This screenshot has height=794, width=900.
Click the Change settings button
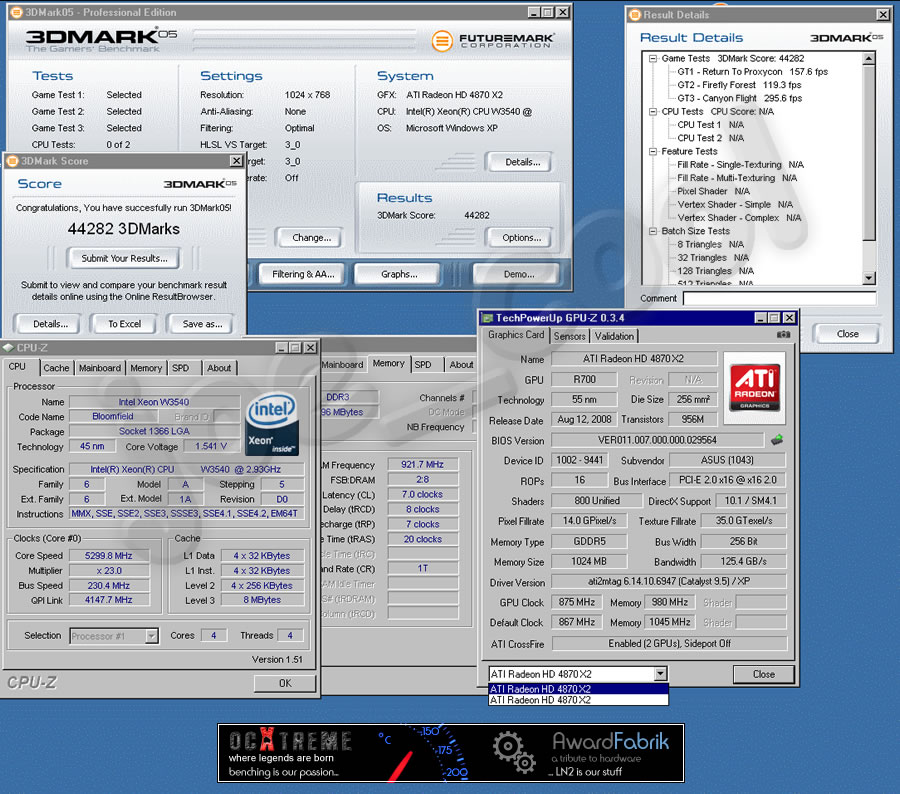(x=311, y=238)
